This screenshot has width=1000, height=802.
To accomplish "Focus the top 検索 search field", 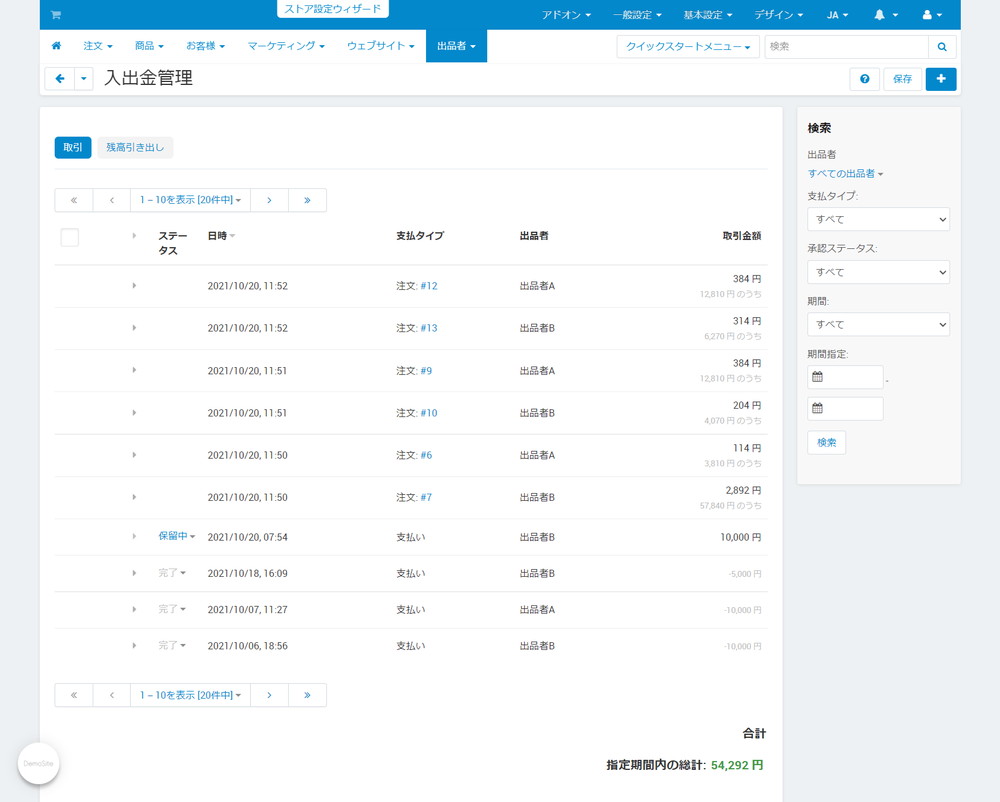I will click(846, 47).
